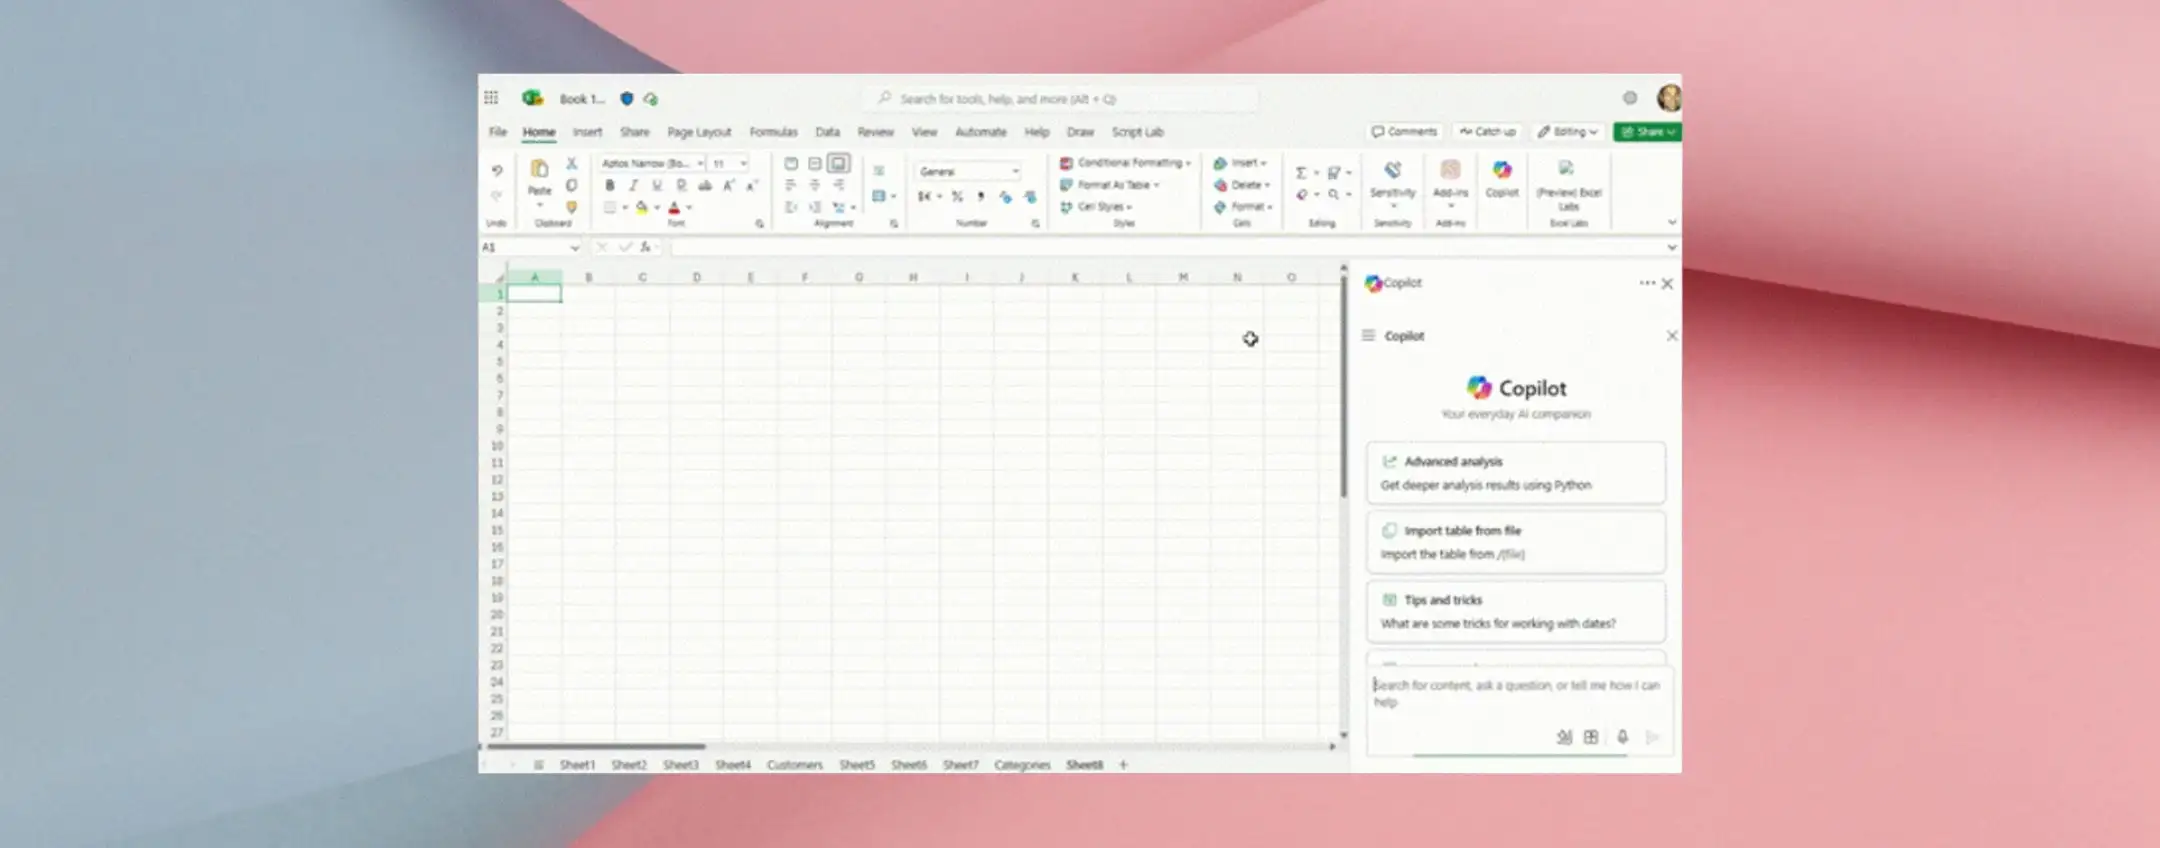Click the AutoSum sigma icon
Screen dimensions: 2160x848
tap(1301, 173)
